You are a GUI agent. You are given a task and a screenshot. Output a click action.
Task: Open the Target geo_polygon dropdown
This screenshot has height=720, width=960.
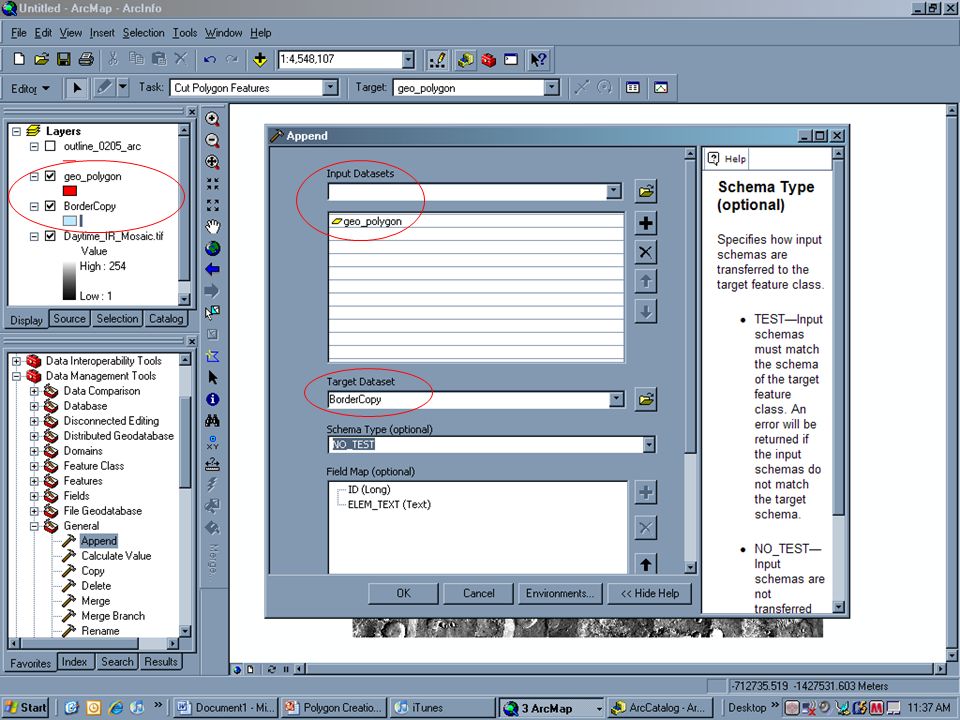coord(552,88)
